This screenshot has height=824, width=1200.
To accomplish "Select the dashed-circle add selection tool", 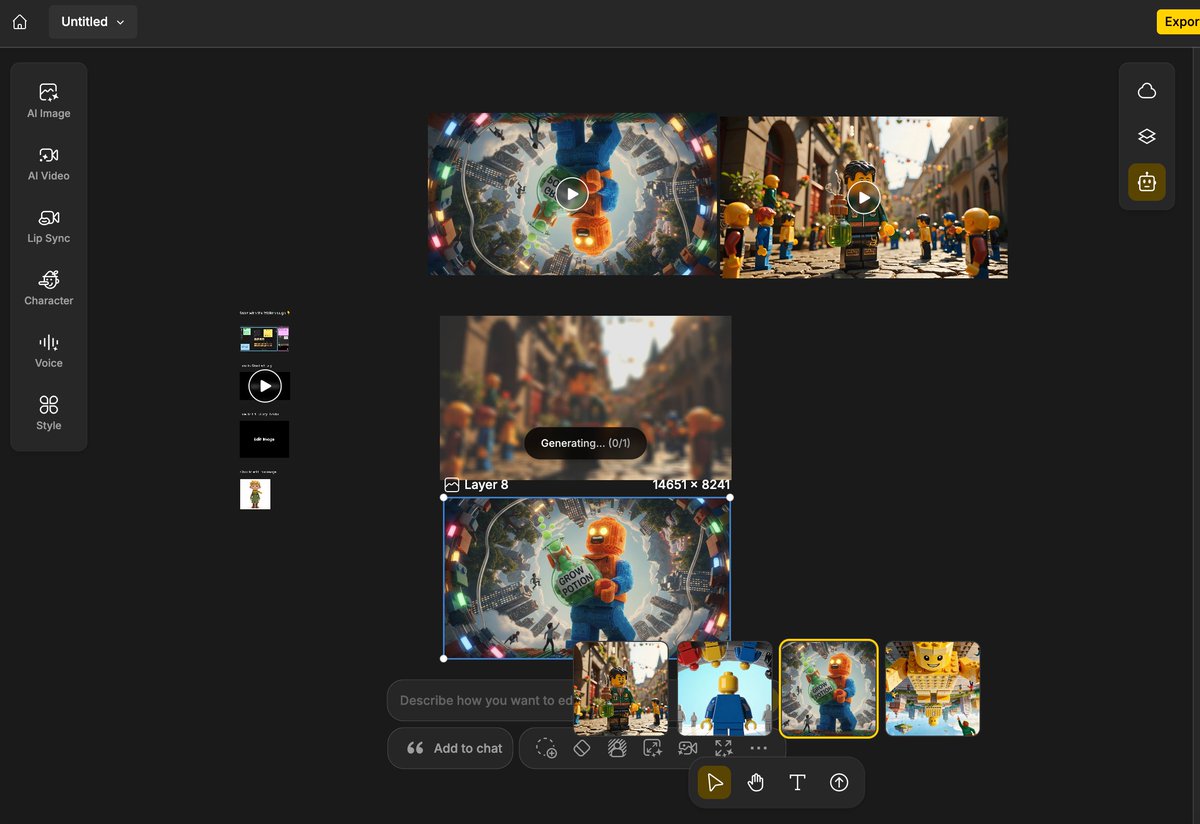I will pos(545,748).
